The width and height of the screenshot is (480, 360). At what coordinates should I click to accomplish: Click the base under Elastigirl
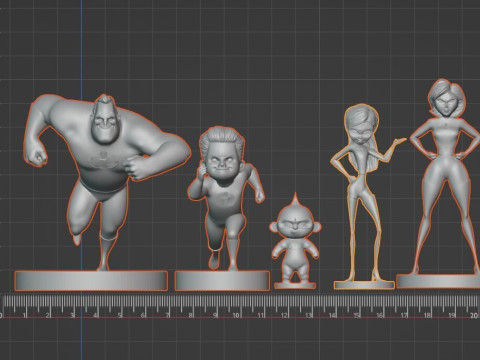(438, 281)
